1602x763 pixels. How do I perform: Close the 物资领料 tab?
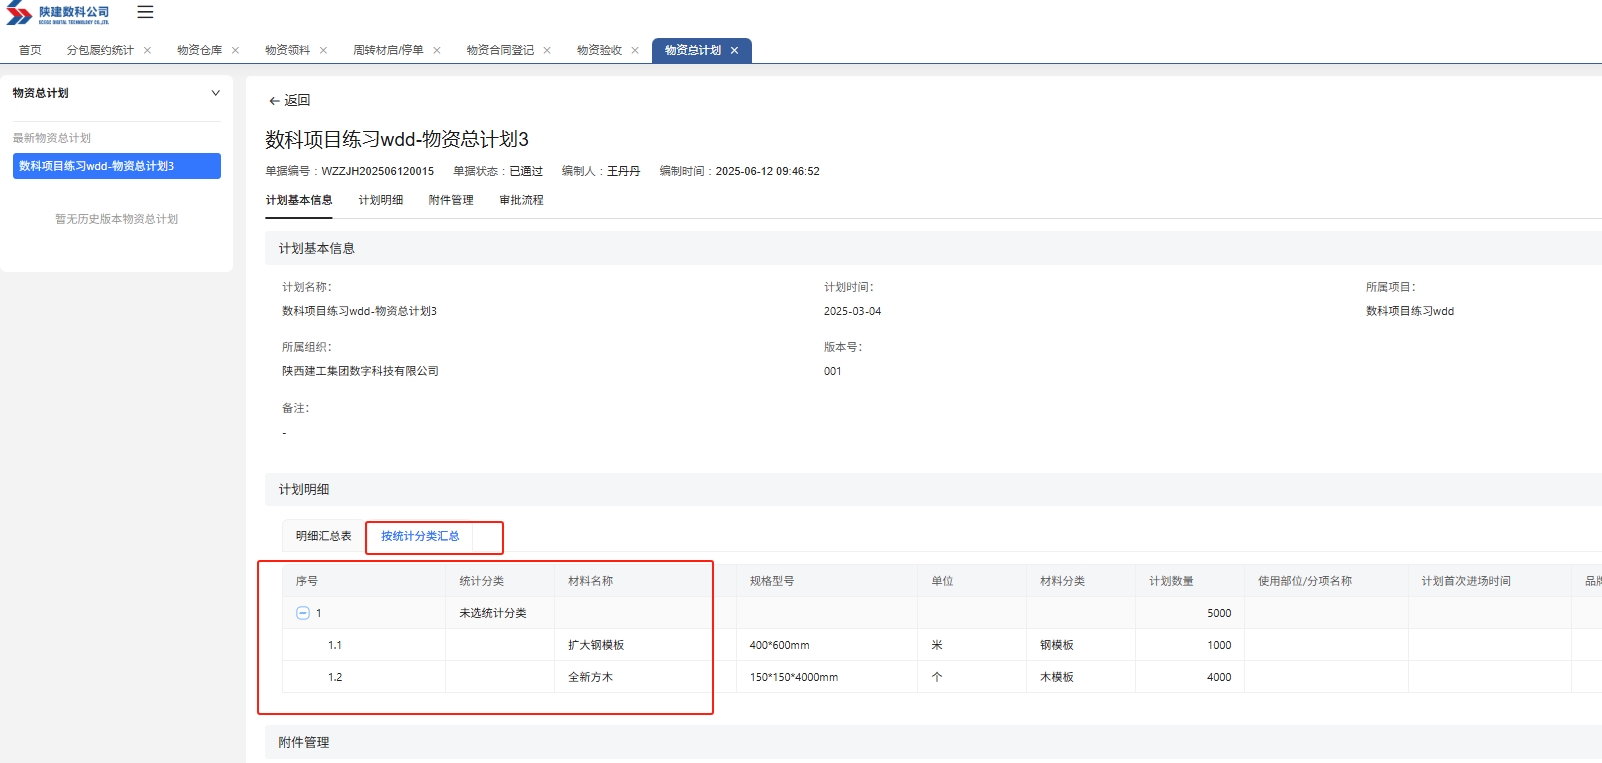click(323, 50)
